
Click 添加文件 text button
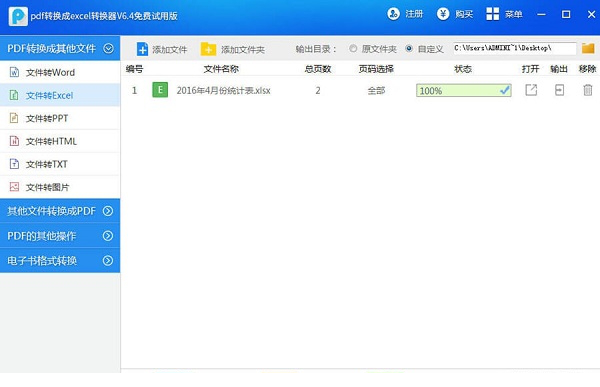(170, 50)
